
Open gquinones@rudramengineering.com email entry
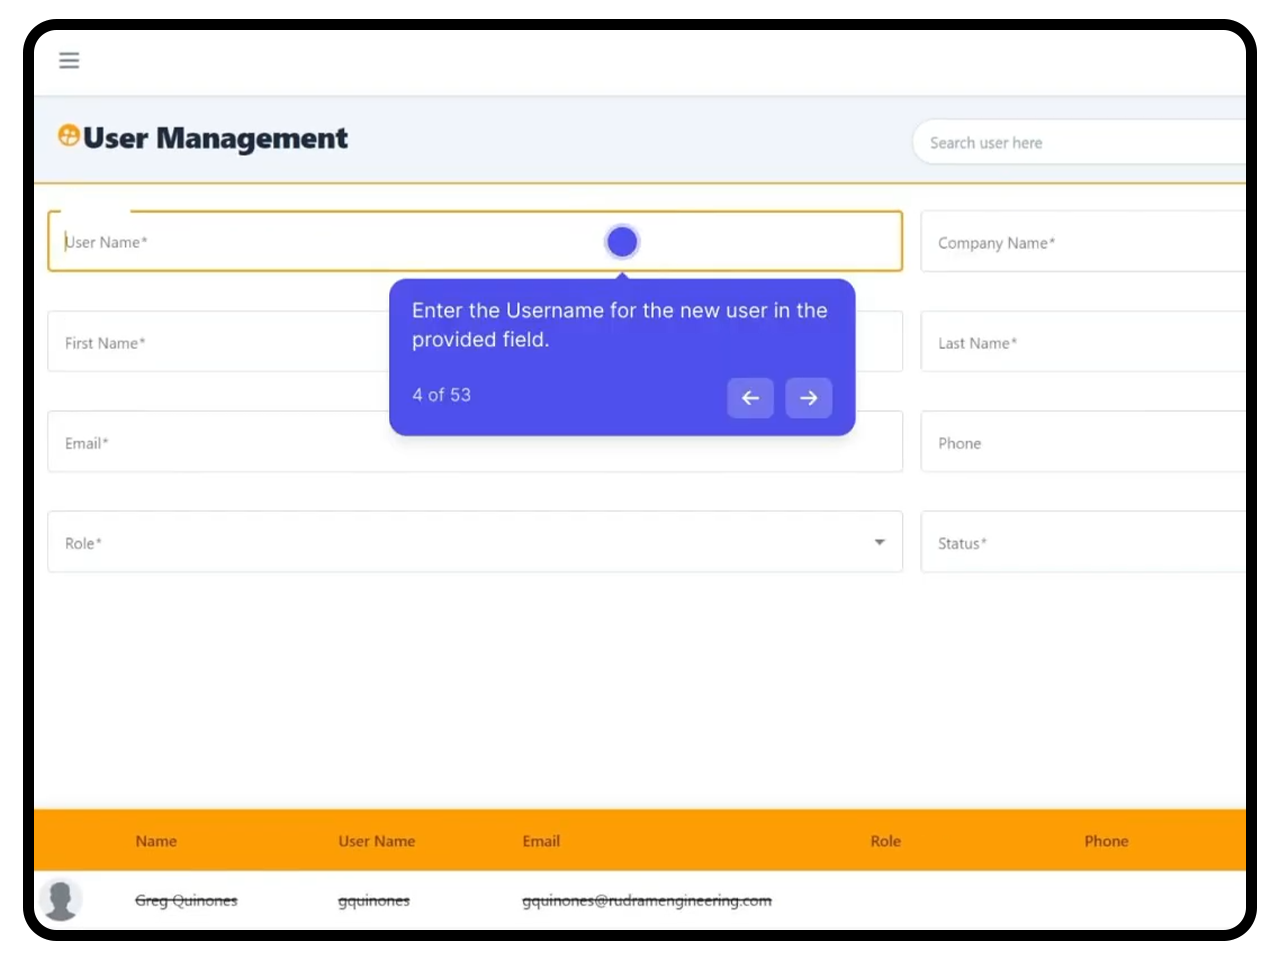point(647,901)
